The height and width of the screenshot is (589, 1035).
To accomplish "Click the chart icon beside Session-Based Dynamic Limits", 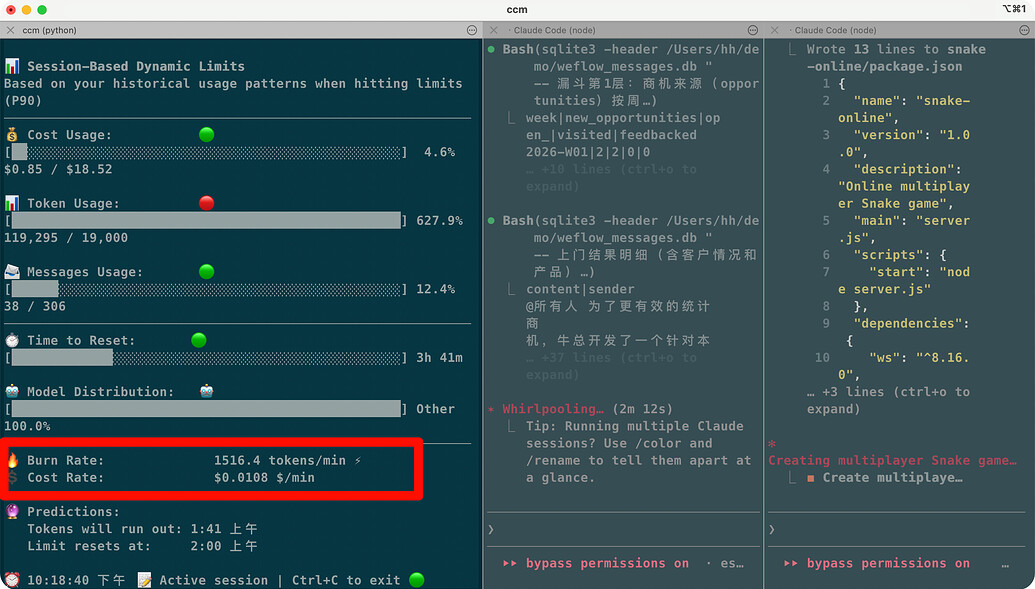I will (12, 66).
